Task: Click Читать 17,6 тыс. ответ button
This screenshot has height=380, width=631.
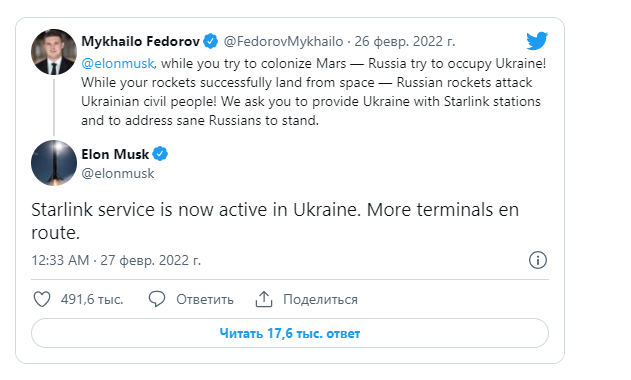Action: (x=290, y=333)
